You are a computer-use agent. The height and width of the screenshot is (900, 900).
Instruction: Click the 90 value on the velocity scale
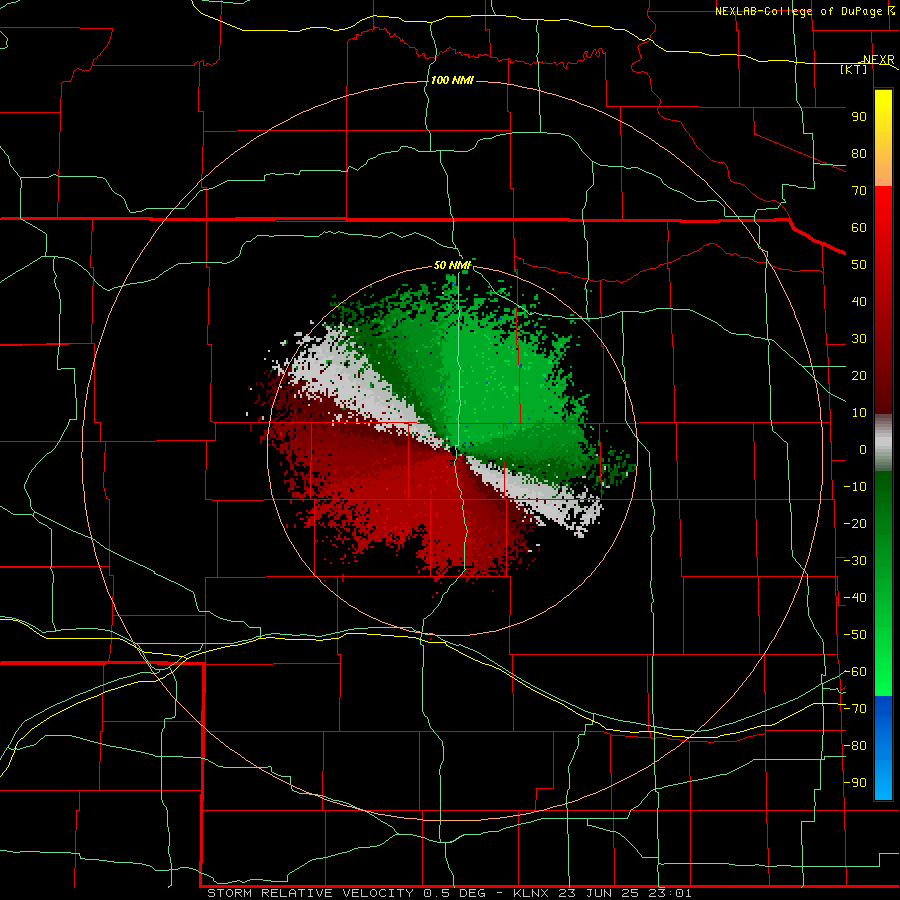click(859, 117)
